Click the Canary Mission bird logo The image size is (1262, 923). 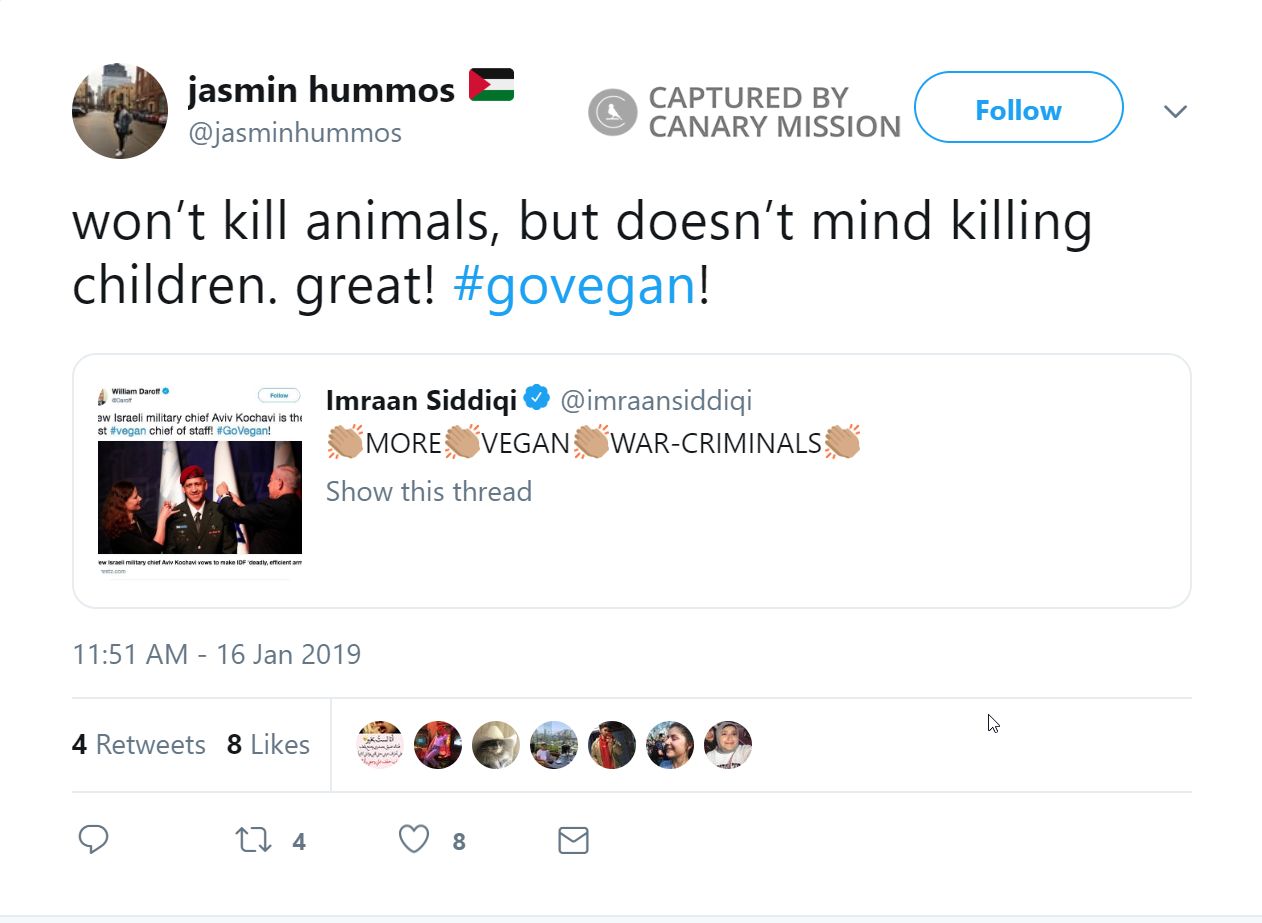(612, 112)
